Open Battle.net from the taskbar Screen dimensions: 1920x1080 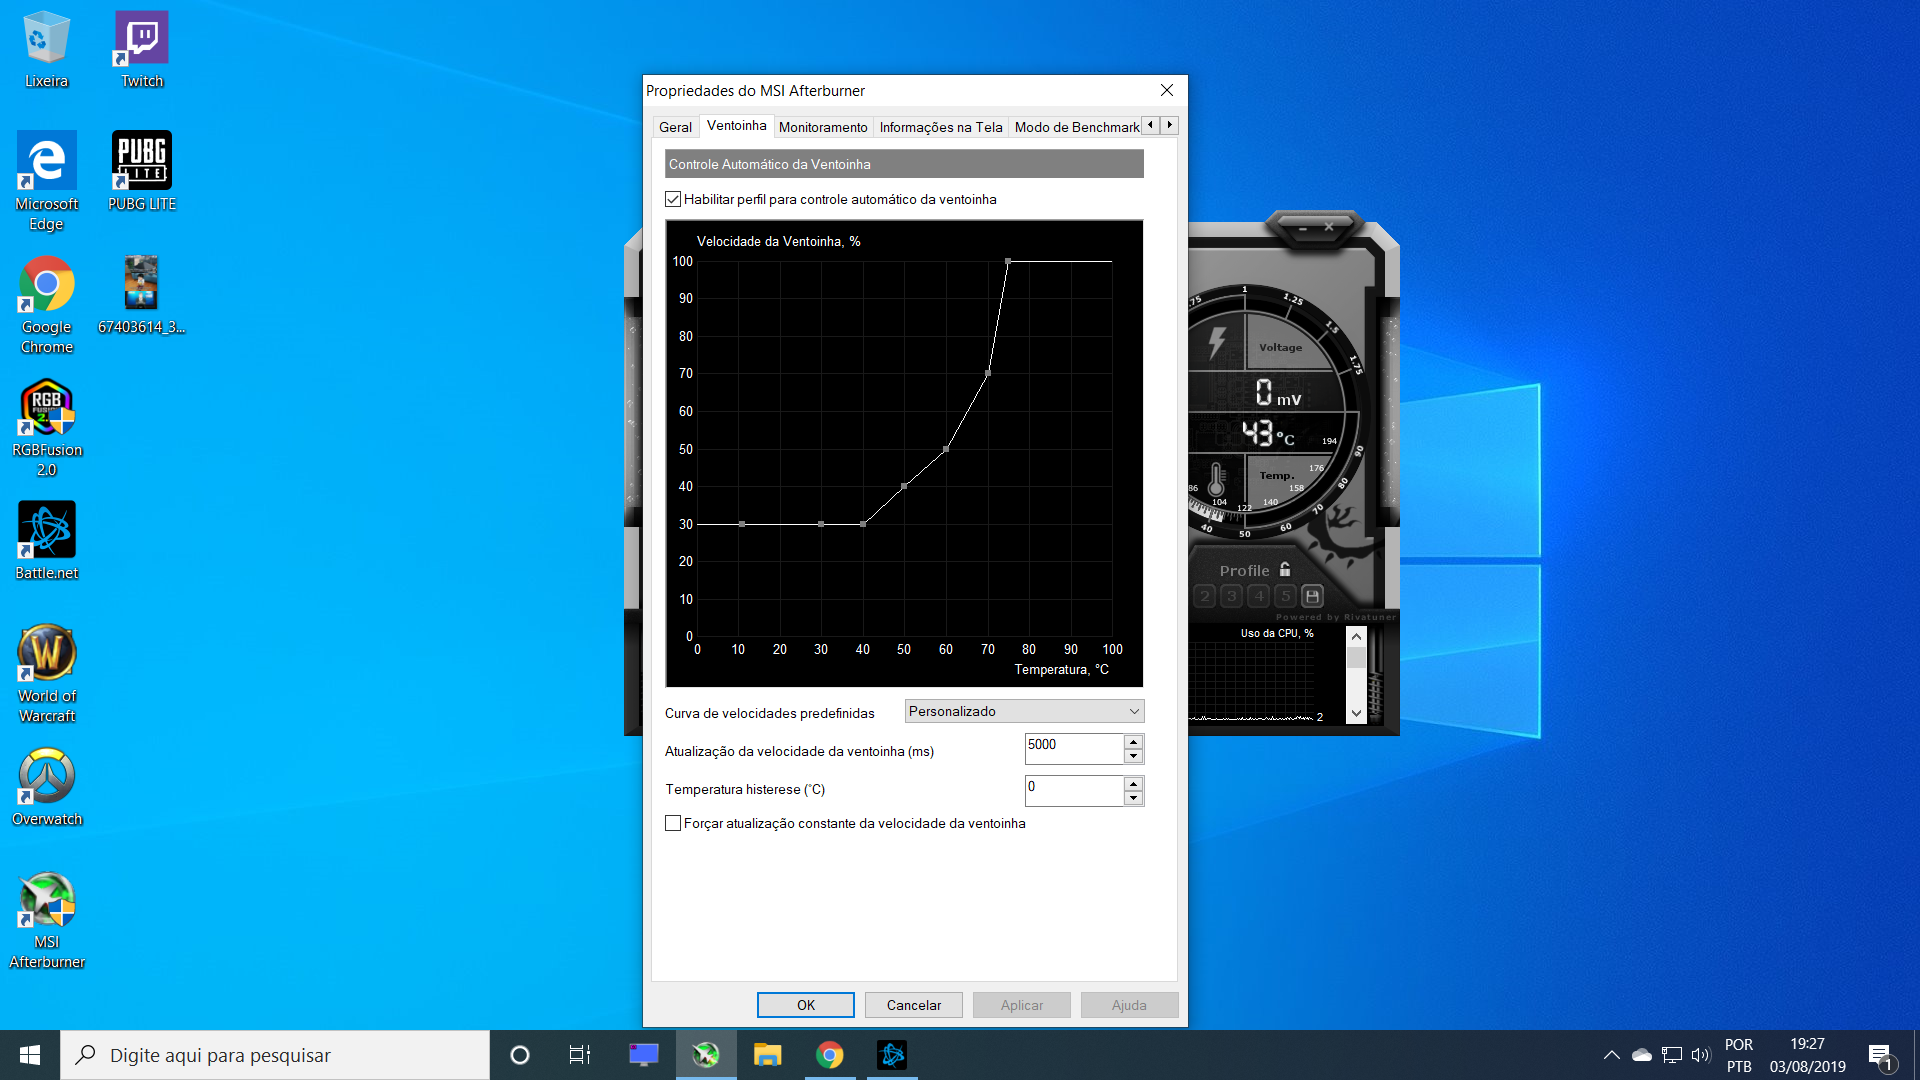892,1055
